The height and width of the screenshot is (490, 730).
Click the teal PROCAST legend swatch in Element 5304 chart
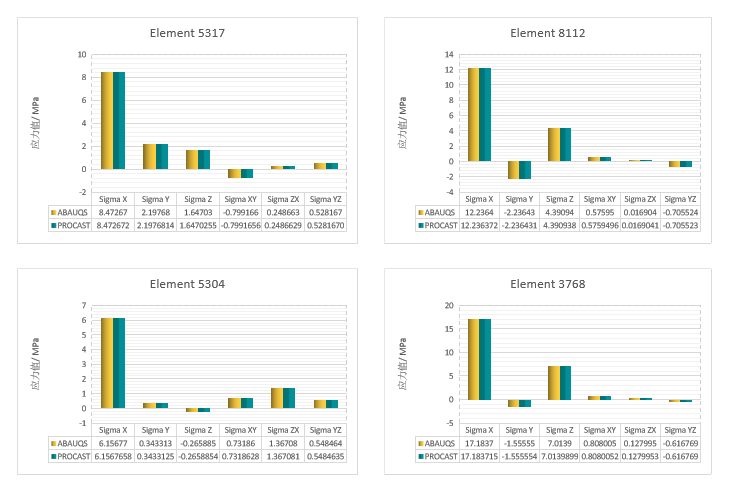[54, 456]
